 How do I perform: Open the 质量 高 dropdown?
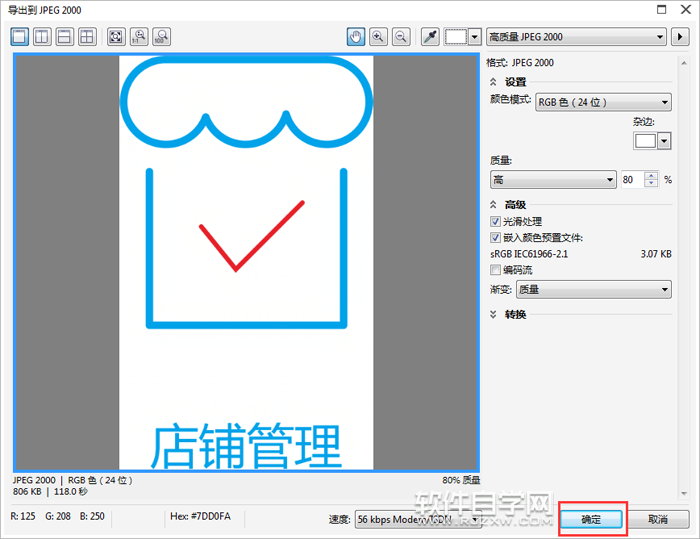553,180
